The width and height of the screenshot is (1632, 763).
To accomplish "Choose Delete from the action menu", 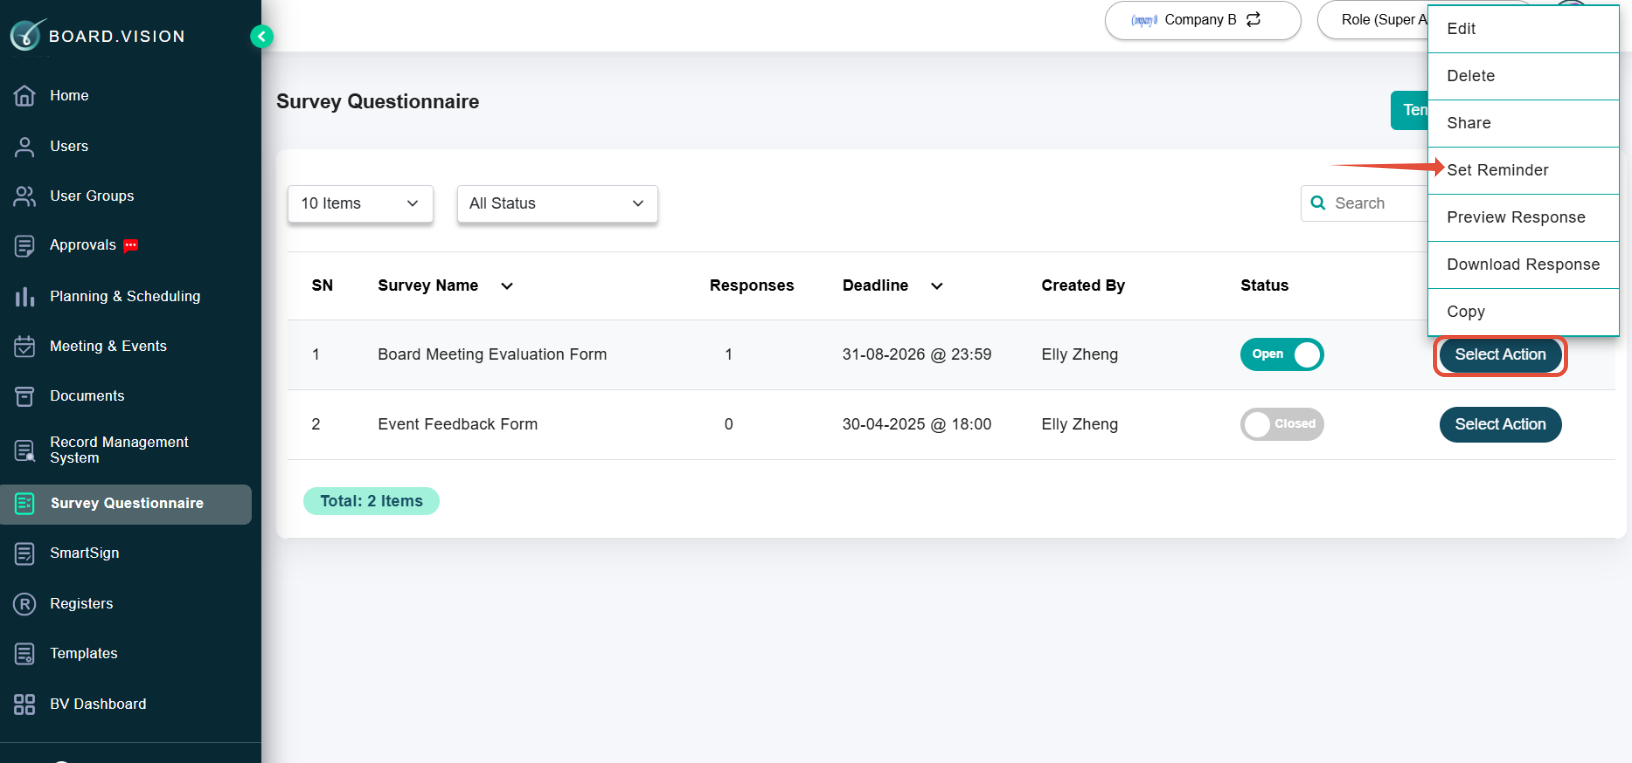I will (1523, 76).
